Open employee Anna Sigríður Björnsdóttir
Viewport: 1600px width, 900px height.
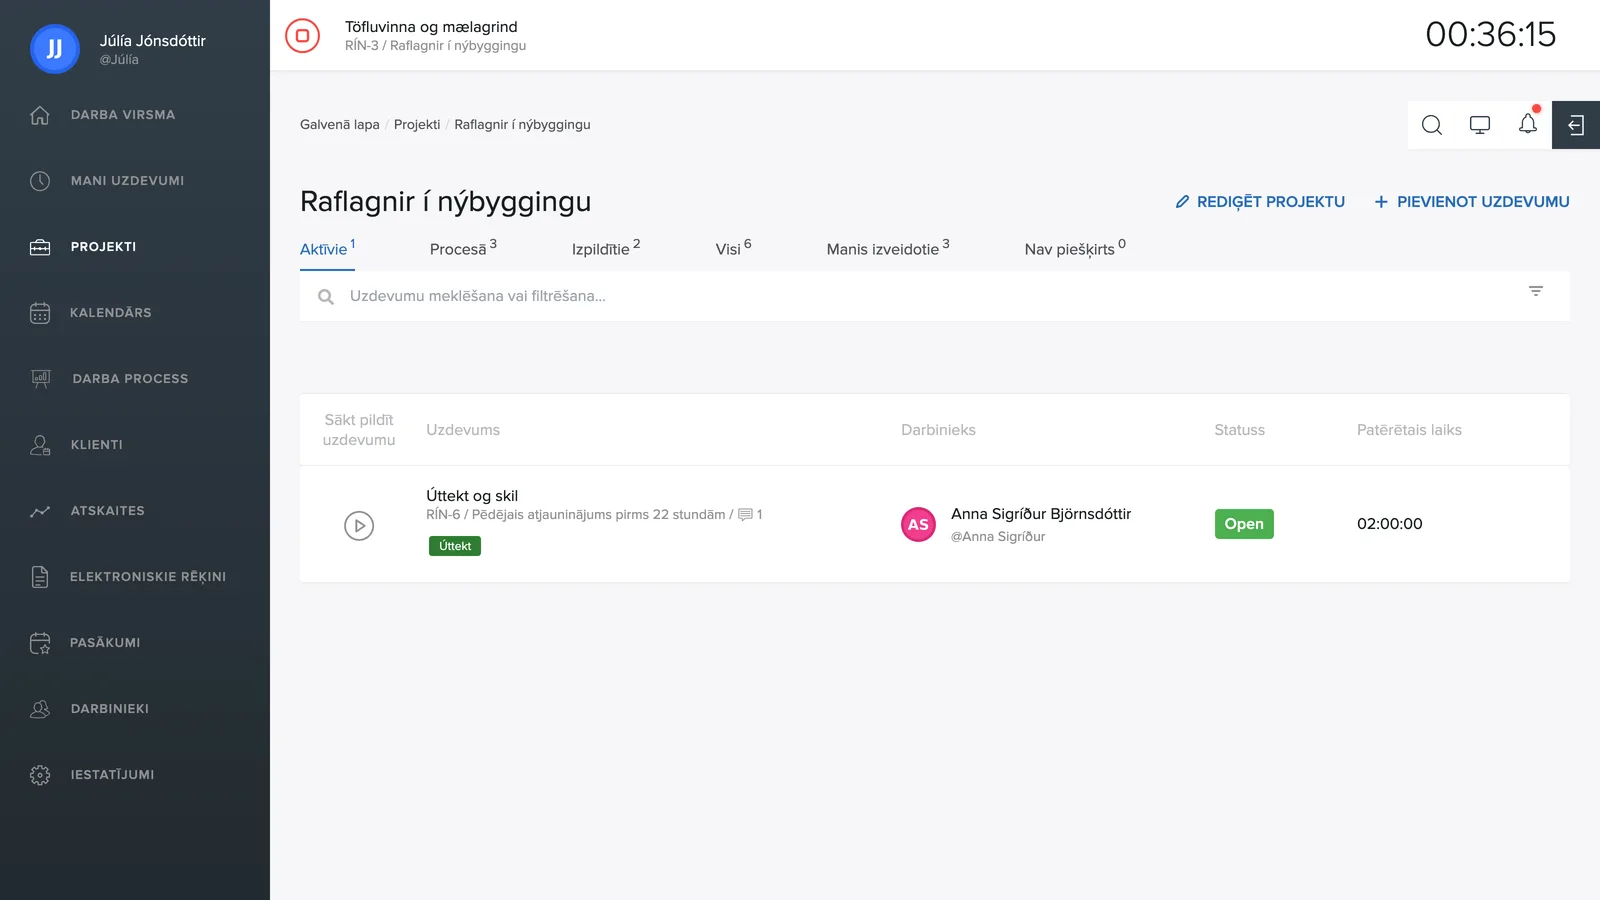click(x=1041, y=514)
